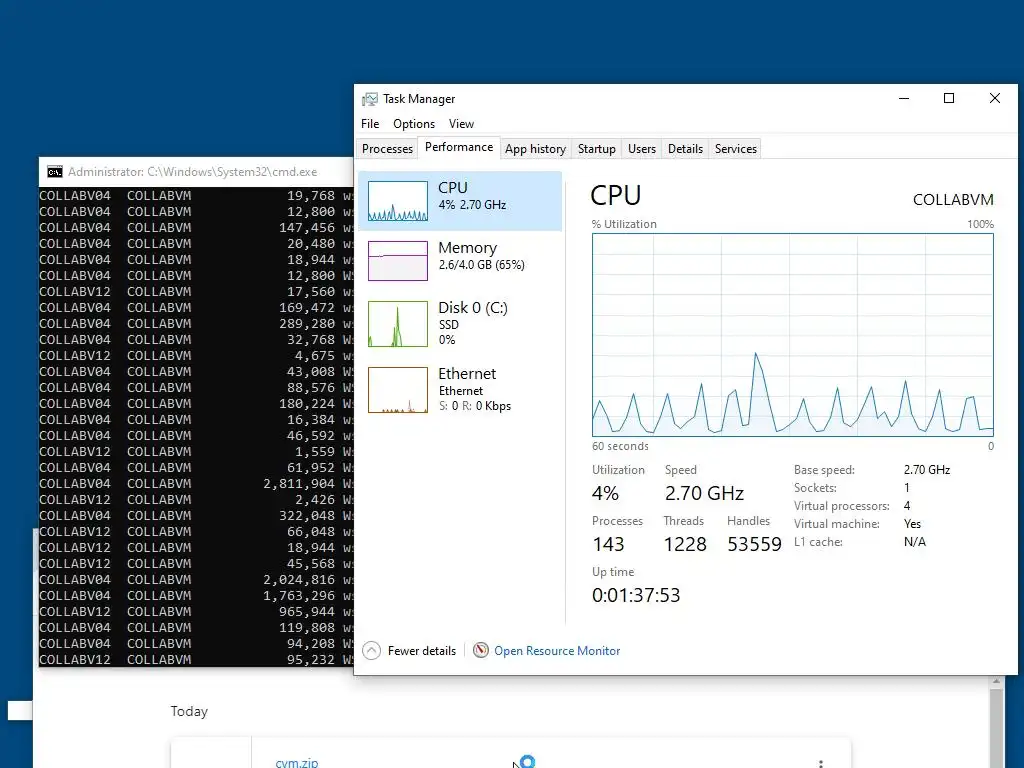Minimize the Task Manager window
The height and width of the screenshot is (768, 1024).
[x=904, y=99]
